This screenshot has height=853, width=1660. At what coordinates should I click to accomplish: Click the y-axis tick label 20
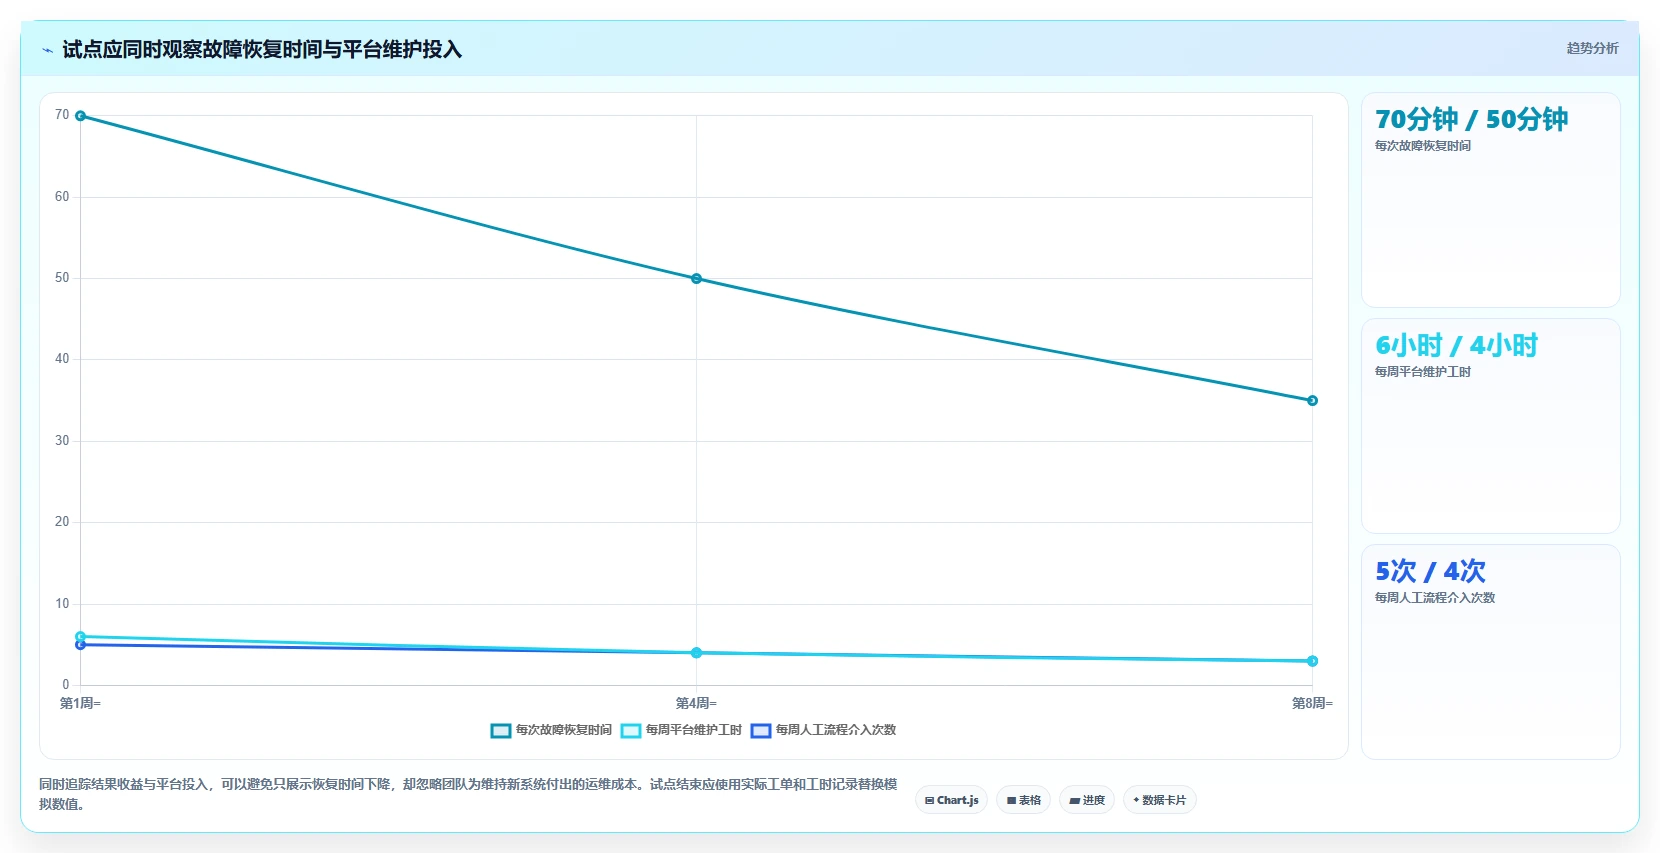[62, 522]
